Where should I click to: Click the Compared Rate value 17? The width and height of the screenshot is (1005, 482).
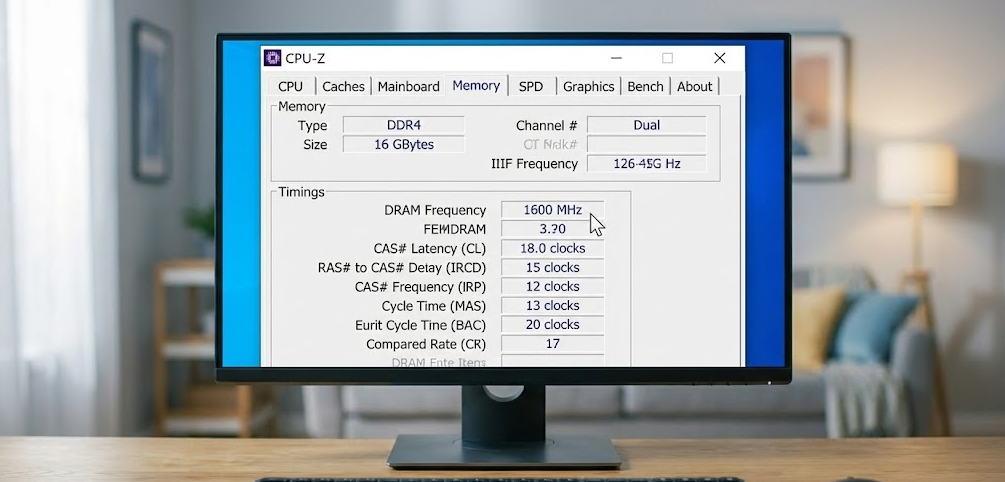(x=552, y=344)
